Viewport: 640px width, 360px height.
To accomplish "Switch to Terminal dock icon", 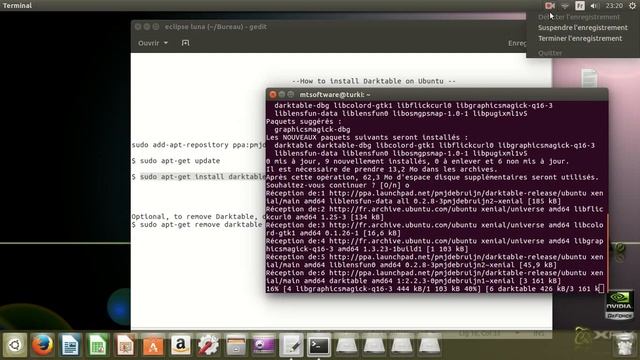I will 319,345.
